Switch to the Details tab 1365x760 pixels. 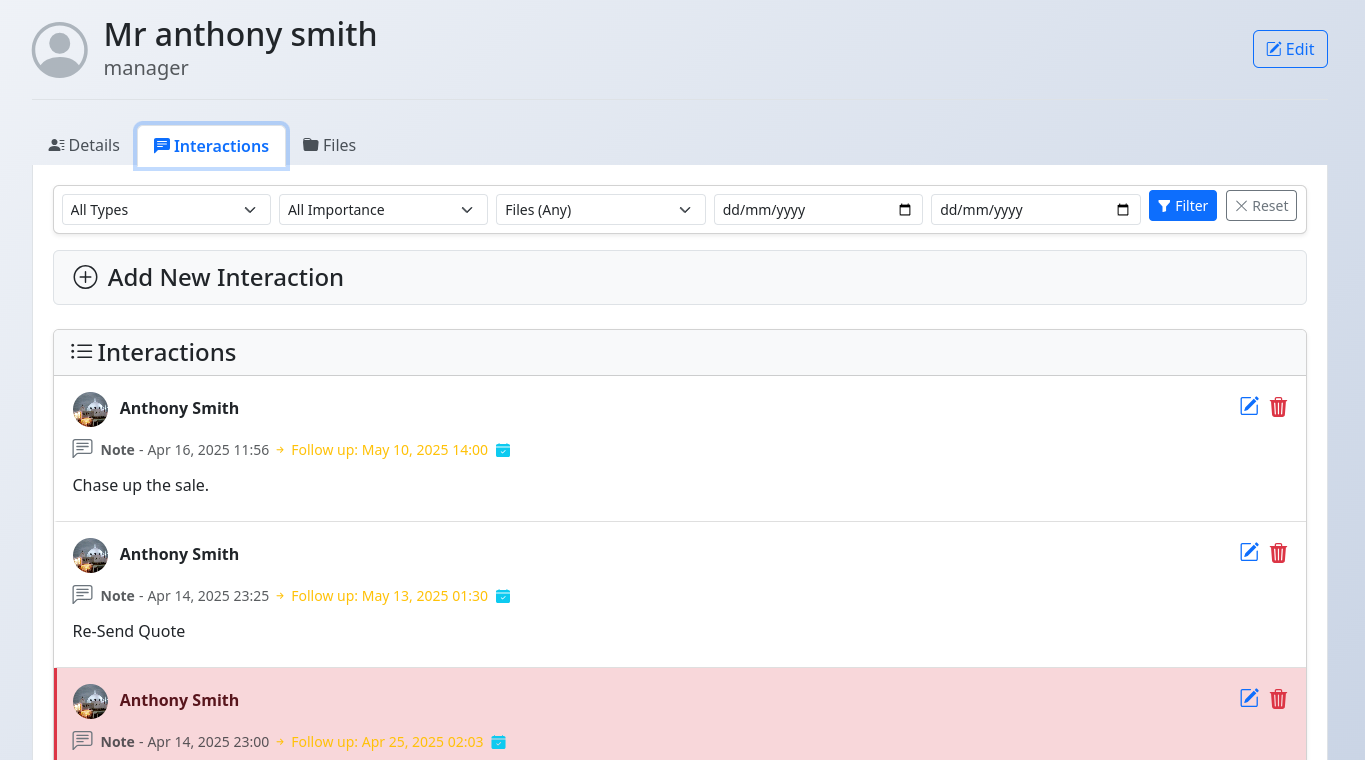click(x=84, y=145)
